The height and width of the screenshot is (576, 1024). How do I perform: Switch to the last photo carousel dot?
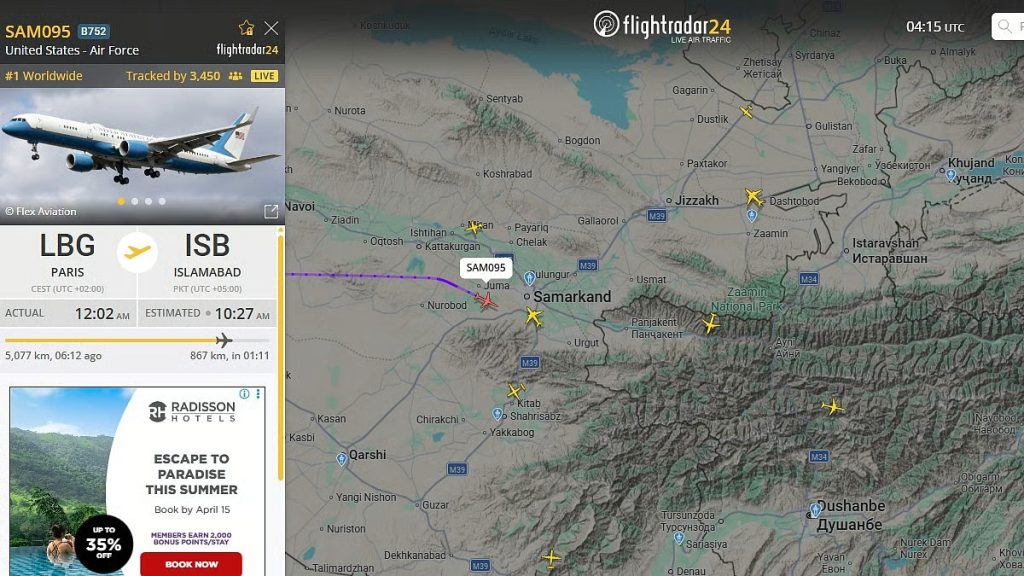[x=162, y=201]
